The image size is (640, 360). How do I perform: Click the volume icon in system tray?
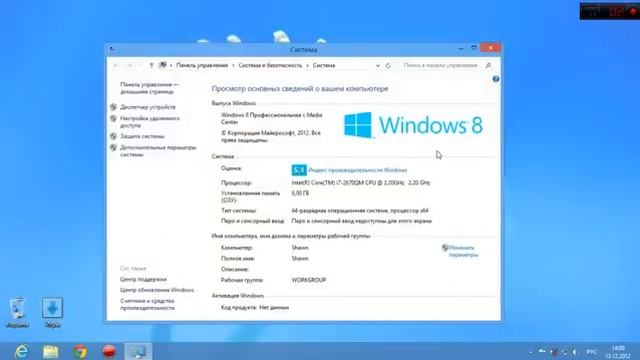pyautogui.click(x=575, y=352)
